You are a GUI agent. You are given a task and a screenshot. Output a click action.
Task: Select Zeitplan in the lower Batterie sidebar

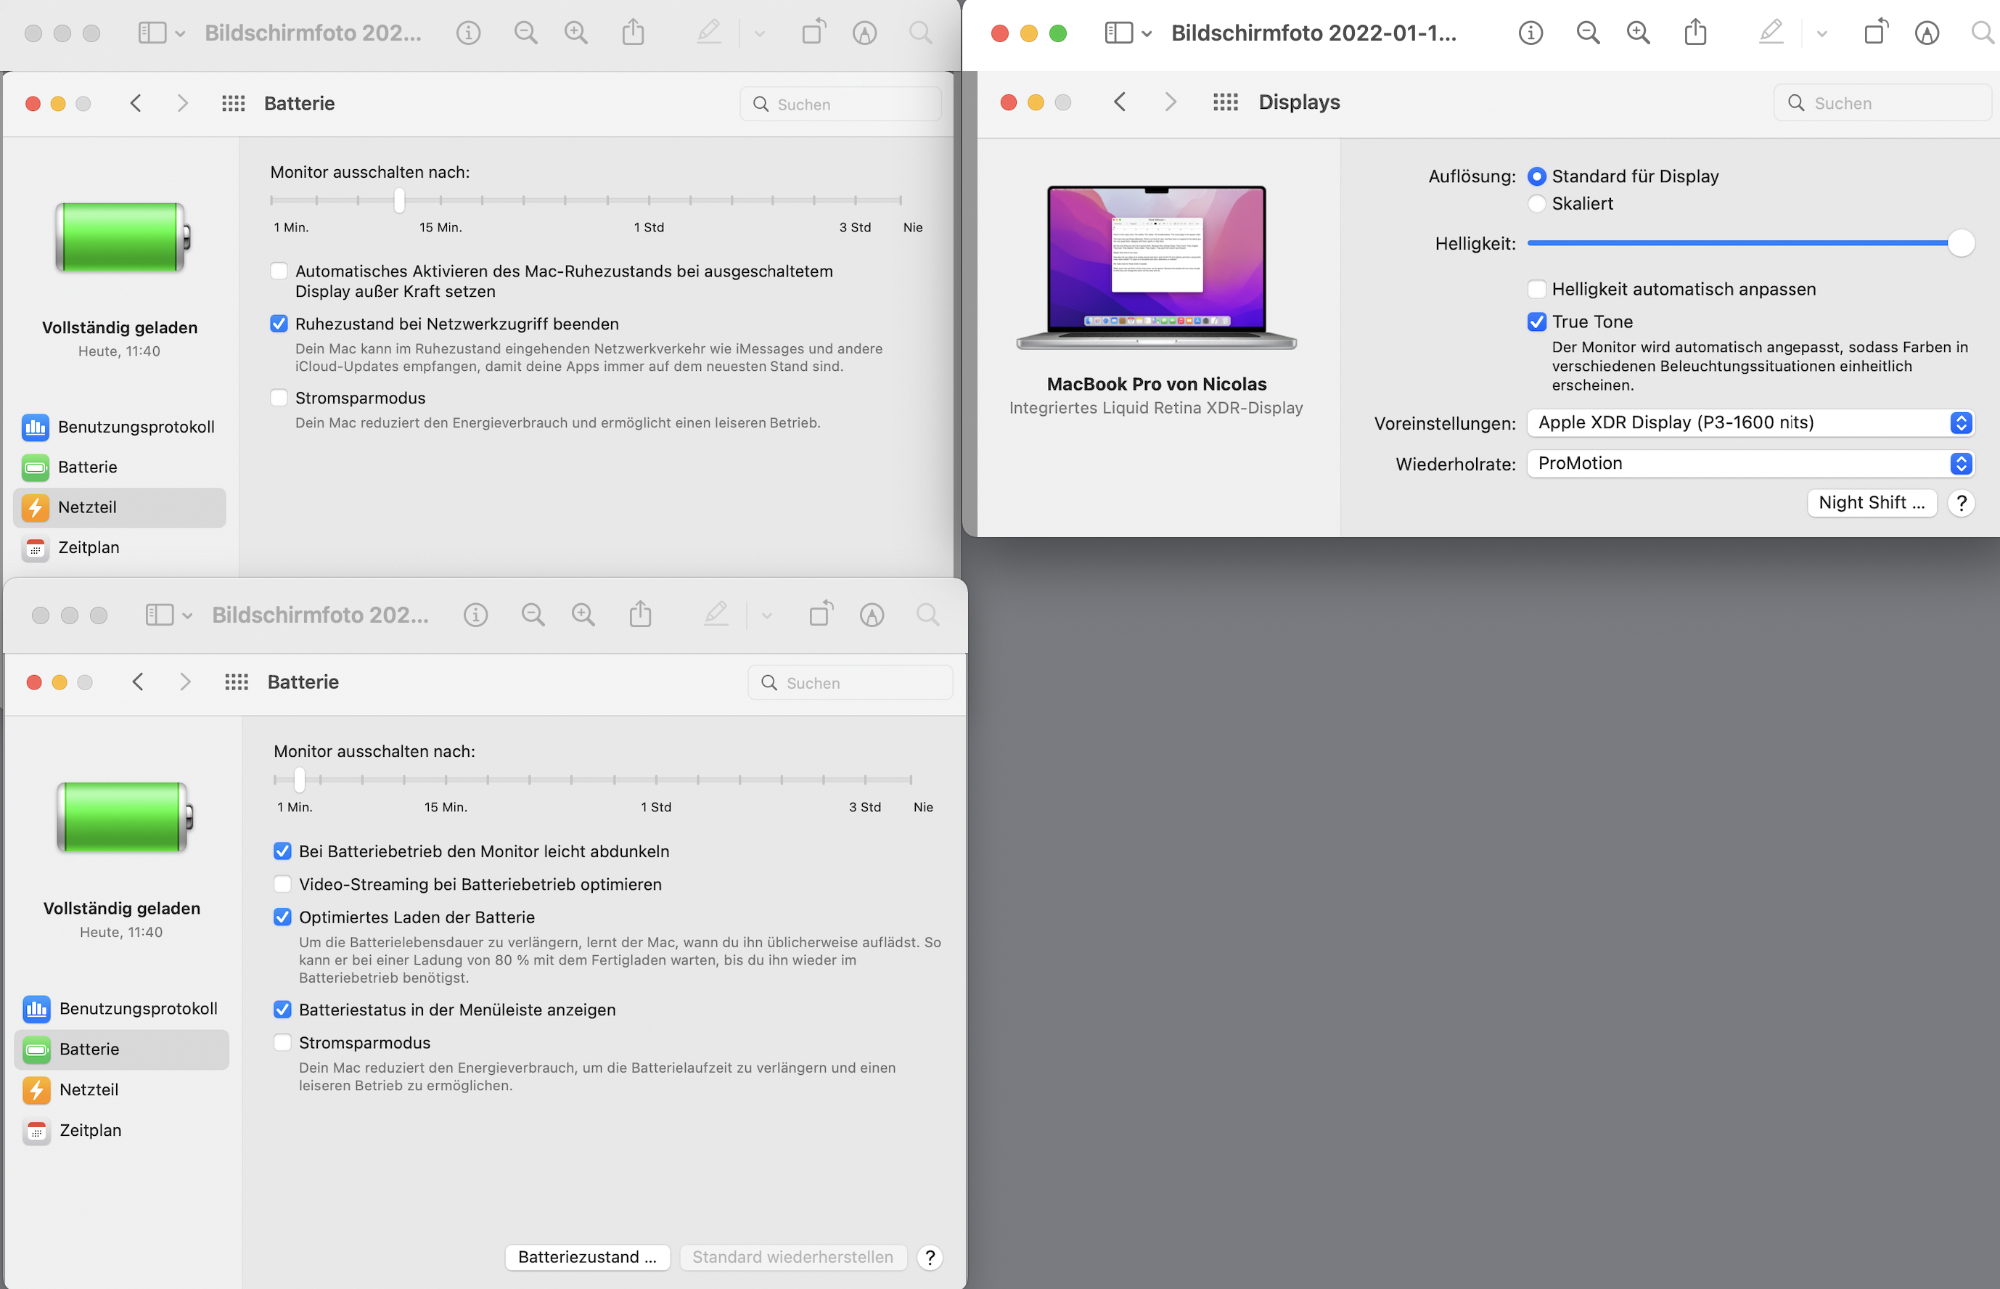90,1130
